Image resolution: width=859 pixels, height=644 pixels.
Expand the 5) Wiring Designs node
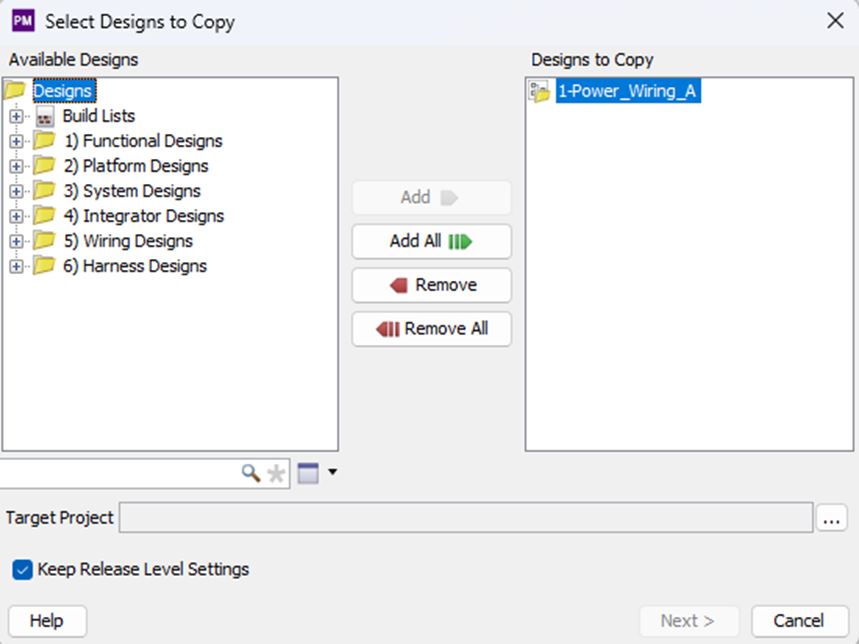point(14,241)
